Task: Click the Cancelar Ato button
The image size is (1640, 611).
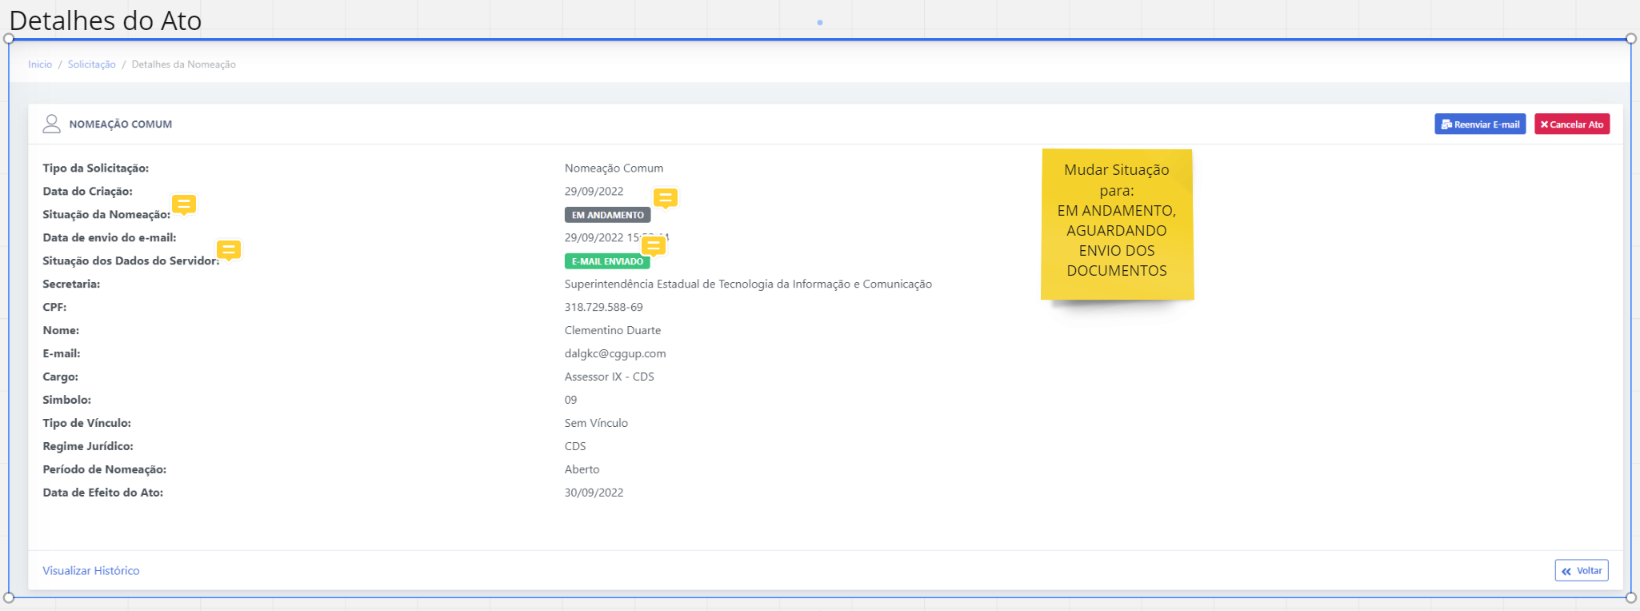Action: click(x=1572, y=124)
